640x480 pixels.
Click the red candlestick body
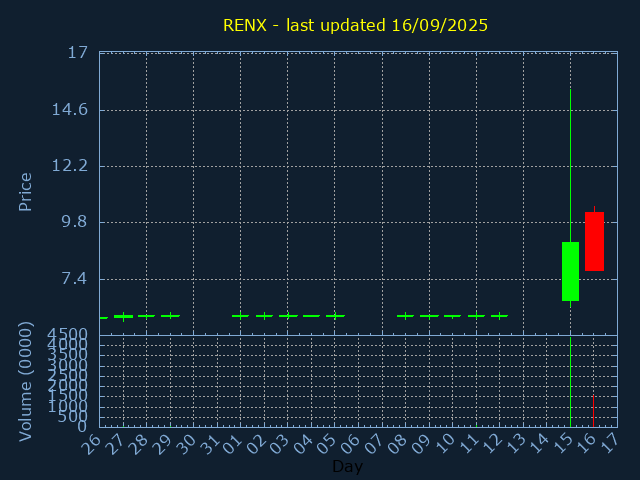pos(594,241)
